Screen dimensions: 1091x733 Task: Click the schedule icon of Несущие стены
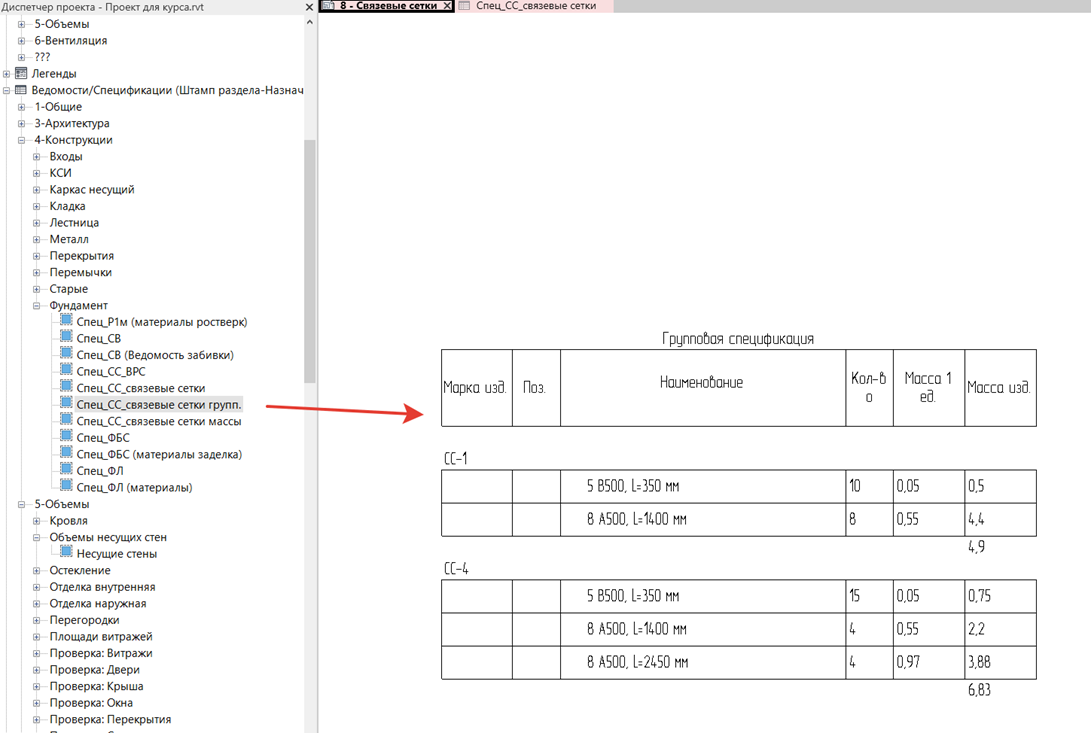pyautogui.click(x=66, y=552)
